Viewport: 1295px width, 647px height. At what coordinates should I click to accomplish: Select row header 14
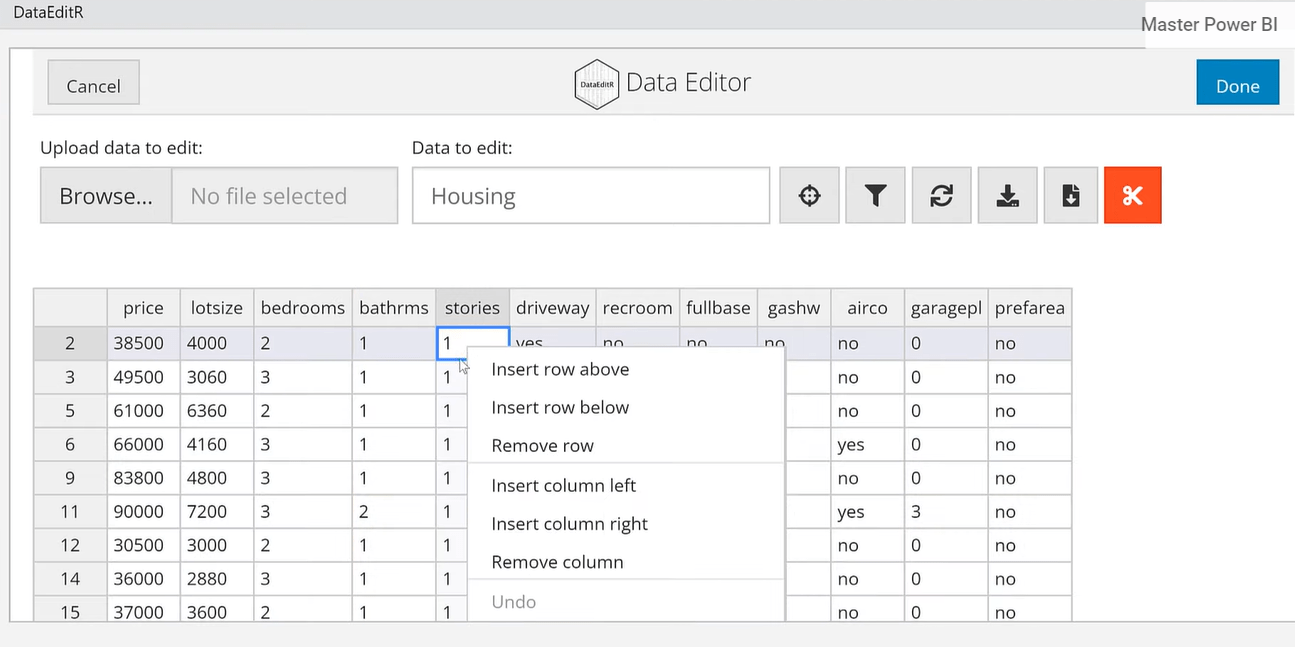coord(70,579)
